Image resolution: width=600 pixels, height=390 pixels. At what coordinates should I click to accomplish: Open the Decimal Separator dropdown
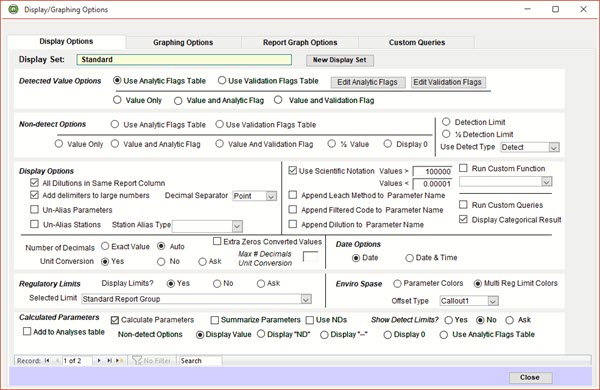coord(271,196)
